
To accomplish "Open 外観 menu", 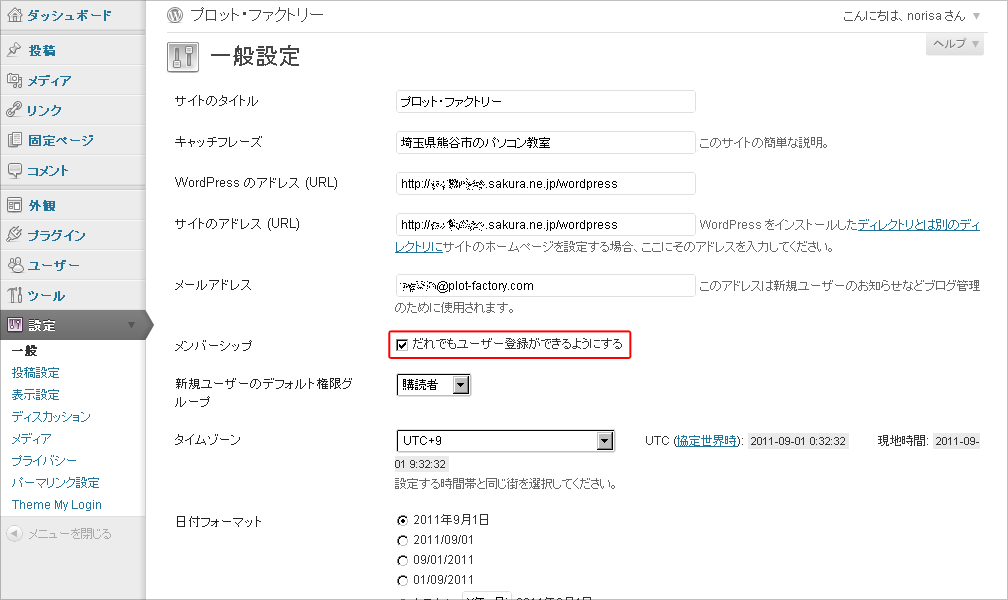I will coord(42,205).
